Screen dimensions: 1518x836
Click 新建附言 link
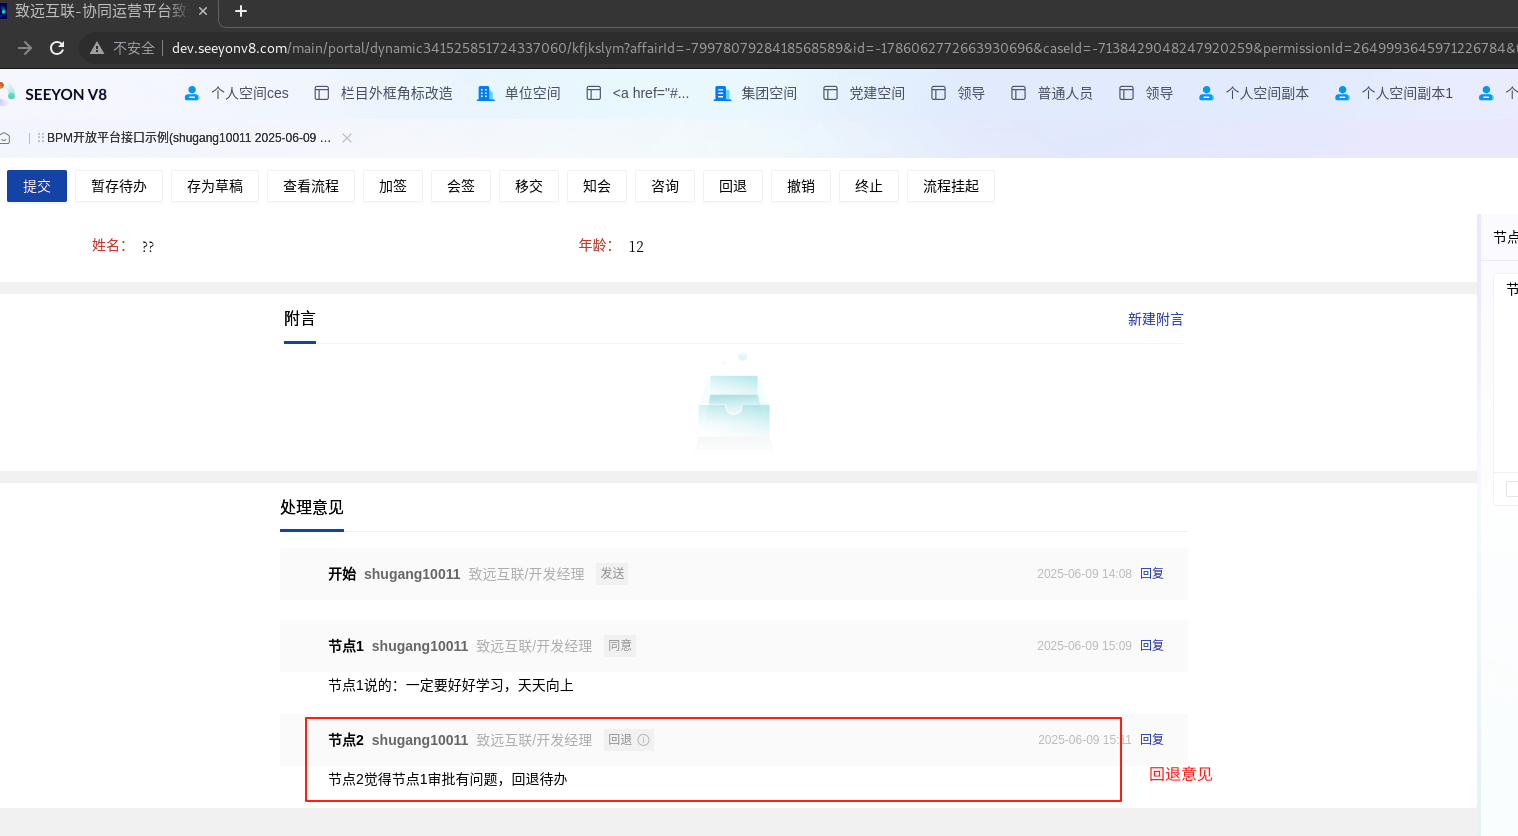(1155, 319)
